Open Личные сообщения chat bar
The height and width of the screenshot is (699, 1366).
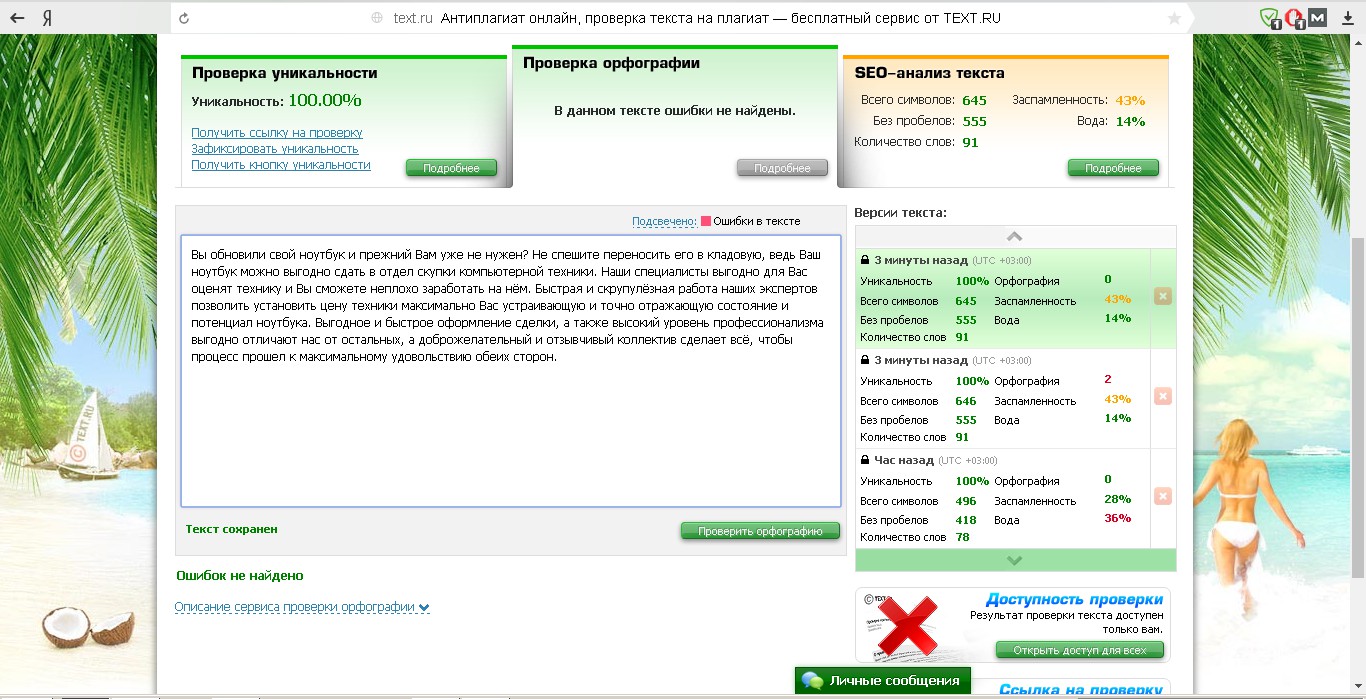click(883, 681)
